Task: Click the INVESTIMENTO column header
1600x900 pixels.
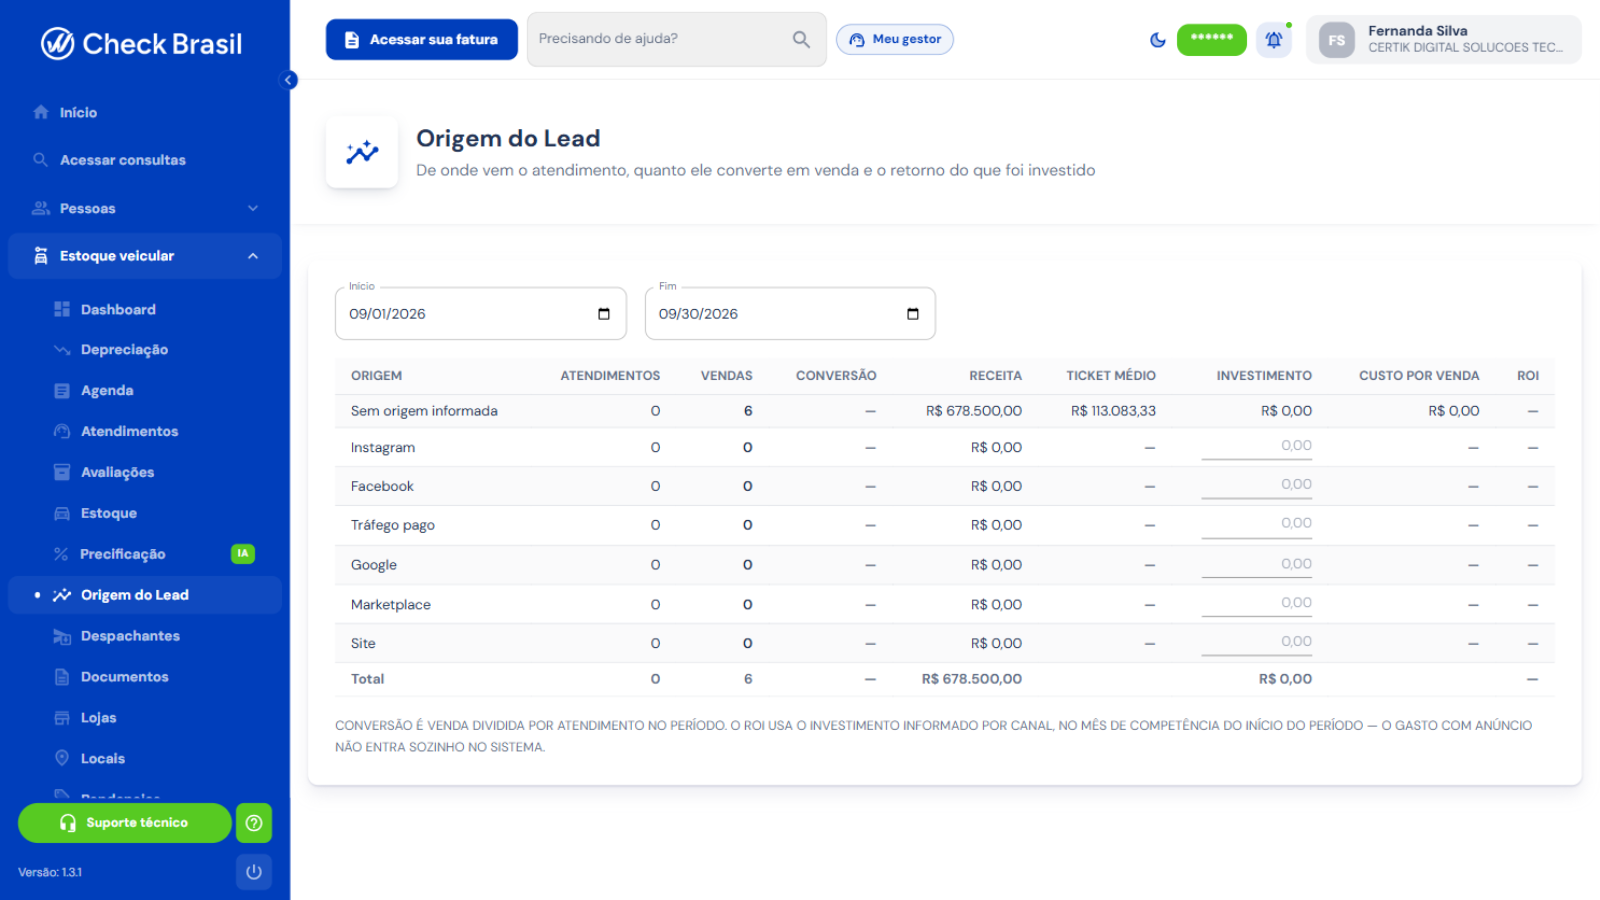Action: click(x=1264, y=376)
